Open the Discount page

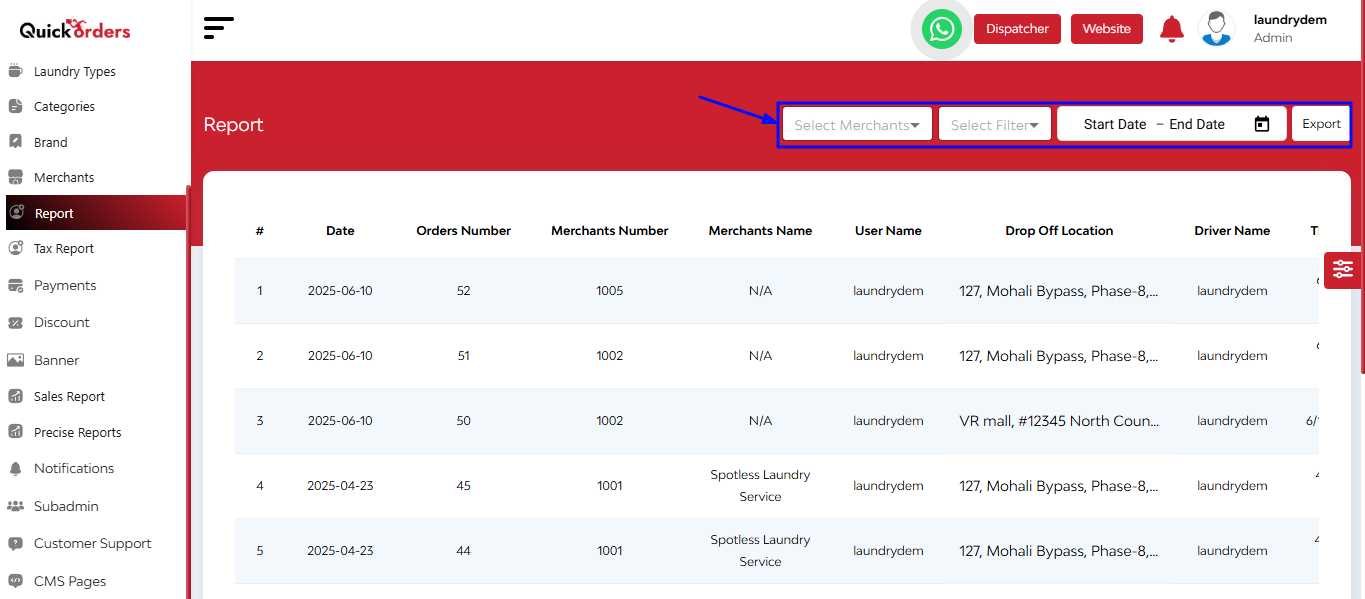(x=62, y=322)
